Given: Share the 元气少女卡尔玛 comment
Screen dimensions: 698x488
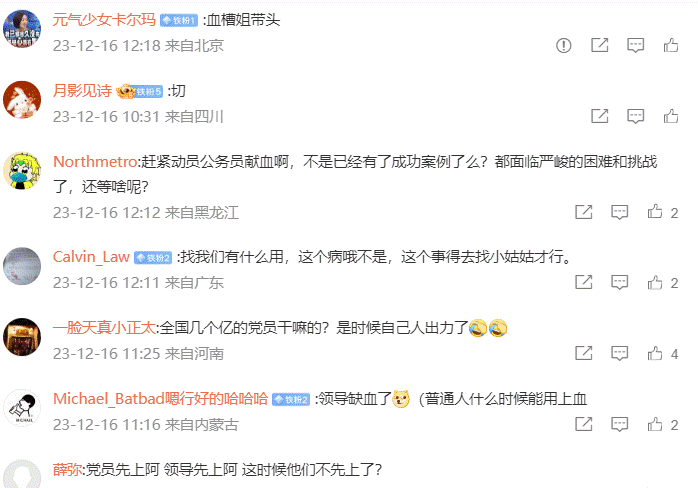Looking at the screenshot, I should click(x=600, y=45).
